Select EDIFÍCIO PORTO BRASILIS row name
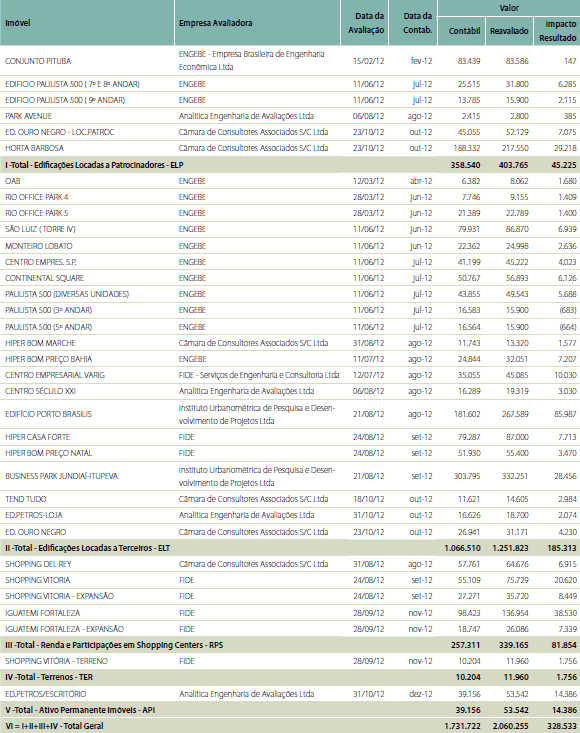Image resolution: width=580 pixels, height=733 pixels. 48,414
